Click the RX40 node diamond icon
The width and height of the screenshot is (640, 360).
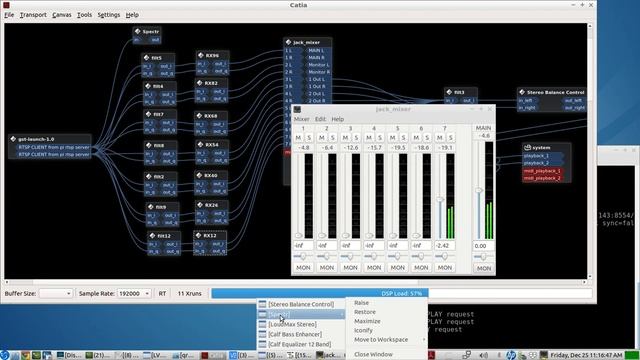tap(200, 175)
